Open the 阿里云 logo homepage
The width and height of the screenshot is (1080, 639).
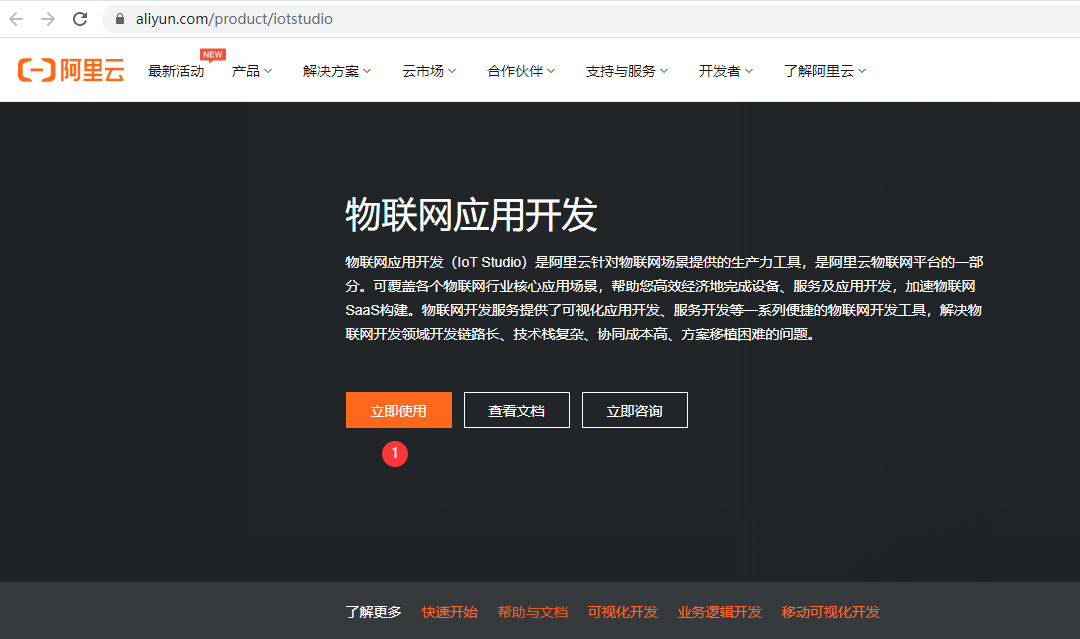[x=71, y=70]
